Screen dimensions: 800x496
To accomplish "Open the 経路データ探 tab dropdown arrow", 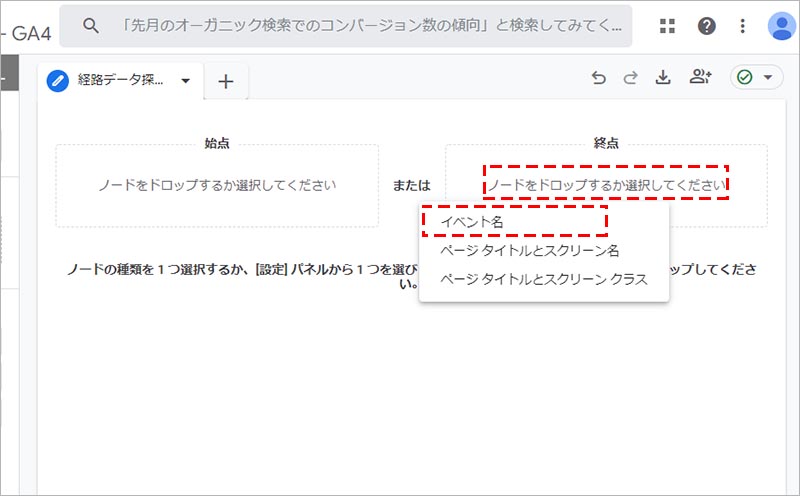I will click(x=185, y=82).
